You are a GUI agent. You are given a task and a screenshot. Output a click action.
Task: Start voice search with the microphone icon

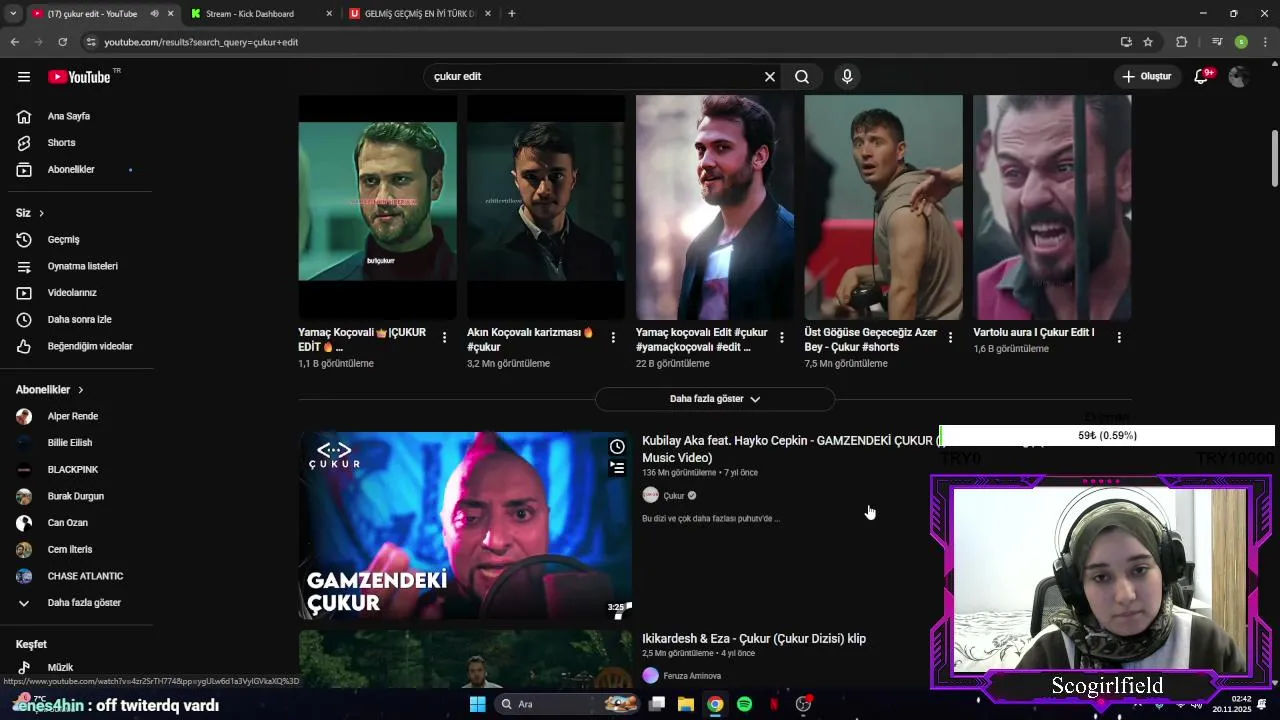tap(847, 77)
